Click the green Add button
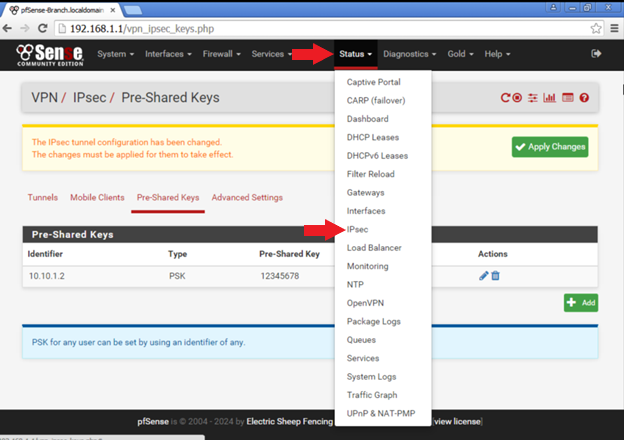Screen dimensions: 624x440 [x=581, y=303]
